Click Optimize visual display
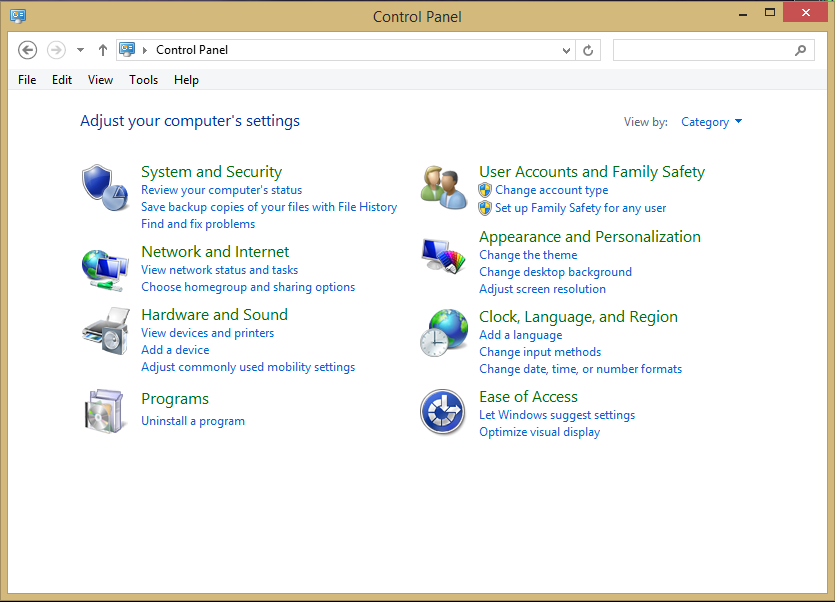Image resolution: width=835 pixels, height=602 pixels. [x=539, y=432]
